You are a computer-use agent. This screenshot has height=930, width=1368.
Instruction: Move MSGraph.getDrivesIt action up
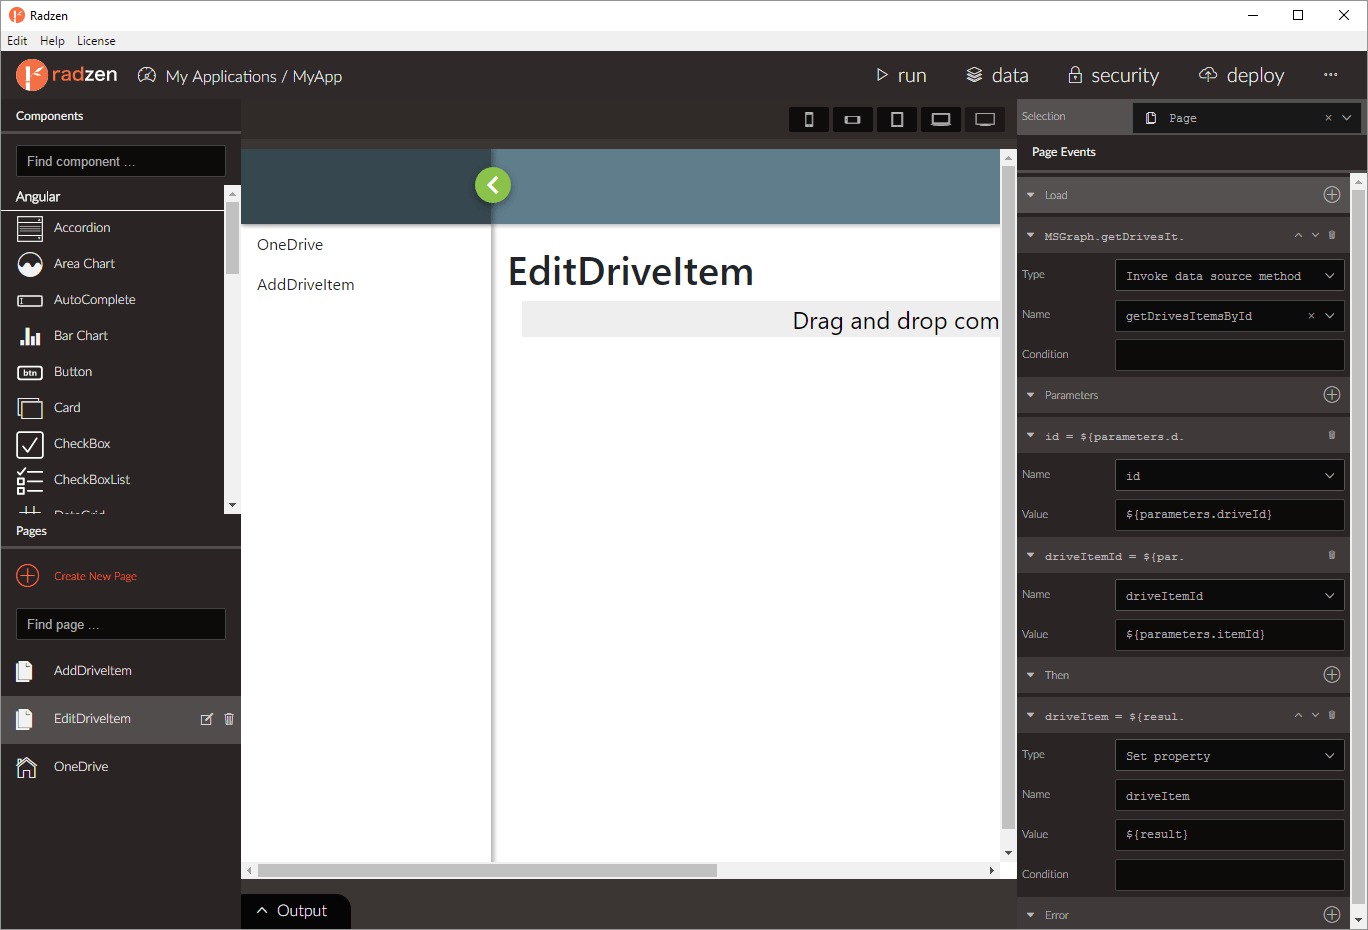point(1298,235)
